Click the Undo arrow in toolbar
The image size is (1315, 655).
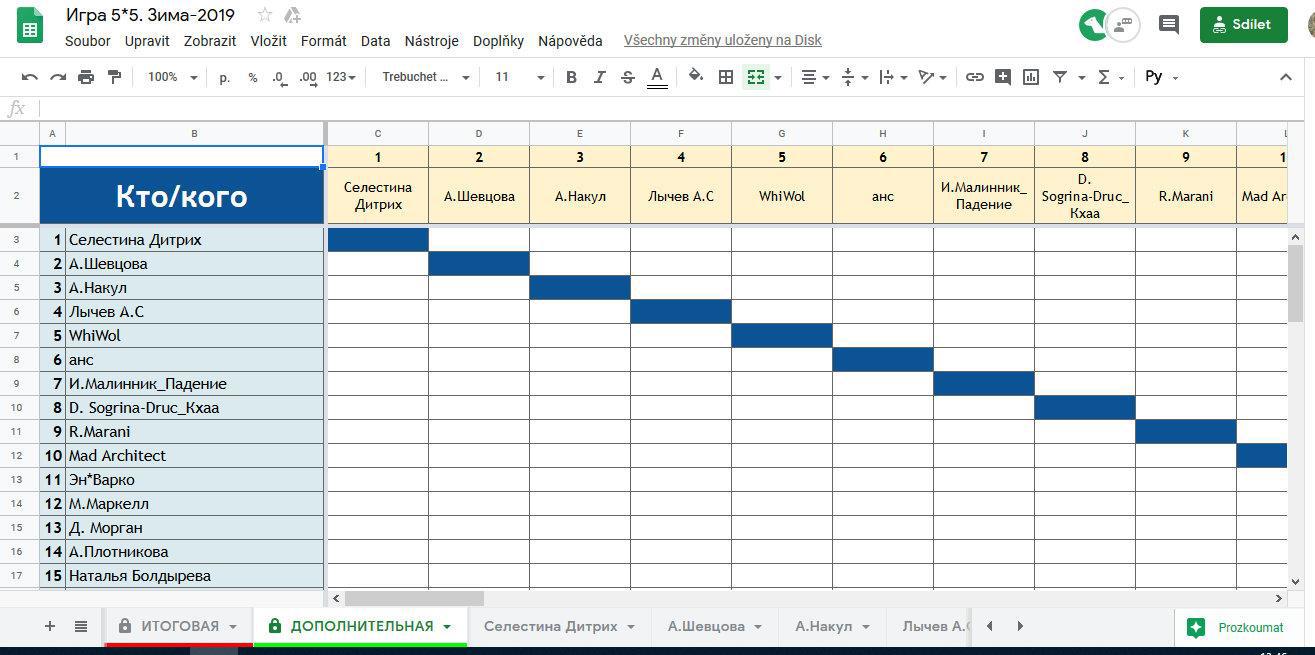[29, 77]
